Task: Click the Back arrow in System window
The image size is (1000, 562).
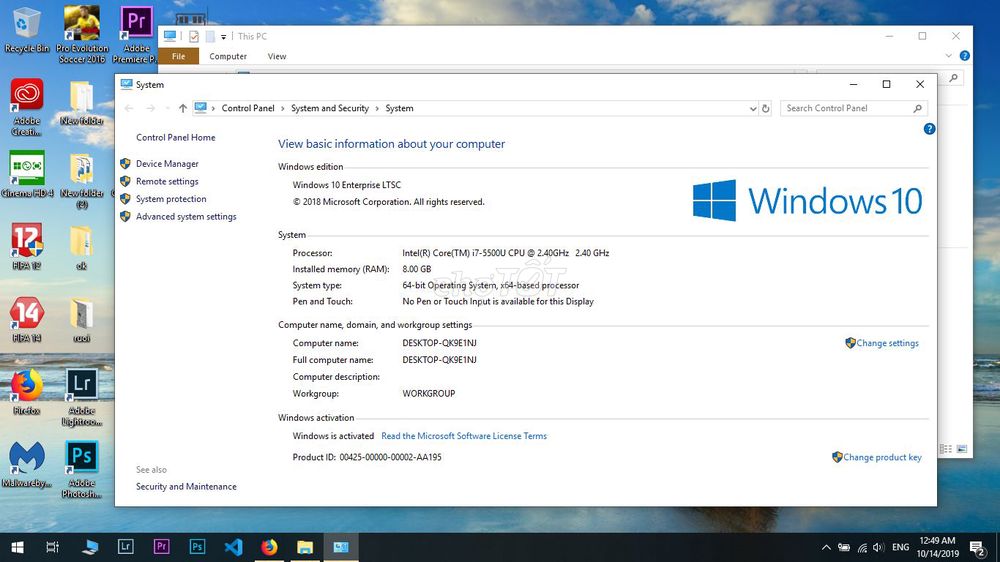Action: pos(129,108)
